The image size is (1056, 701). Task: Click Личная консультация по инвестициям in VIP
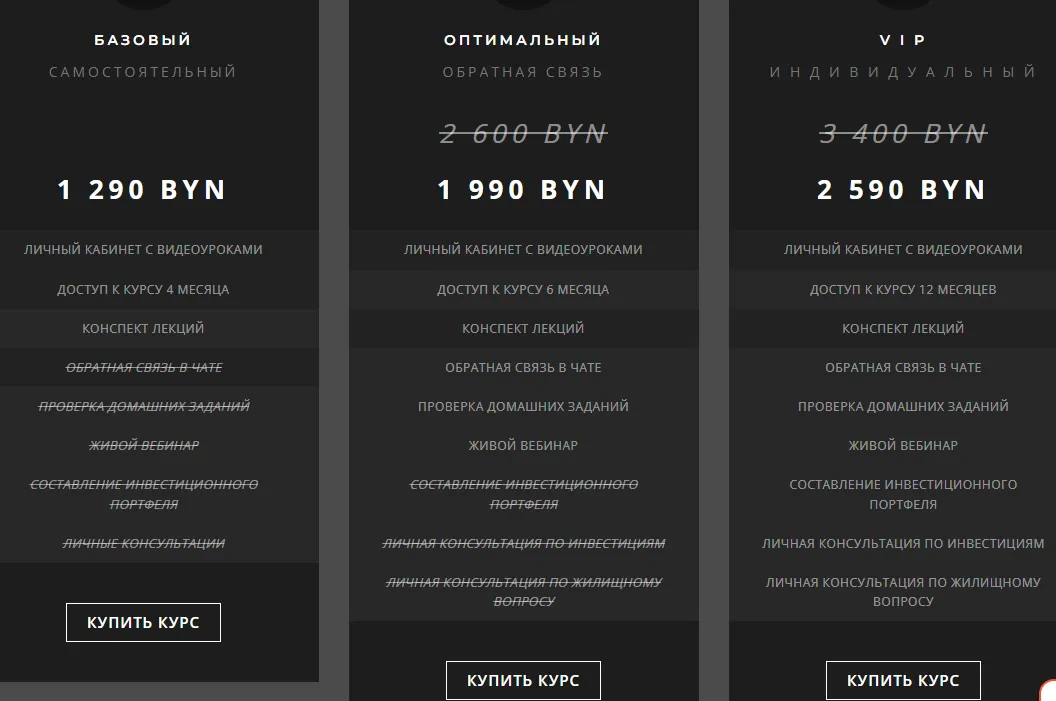903,543
